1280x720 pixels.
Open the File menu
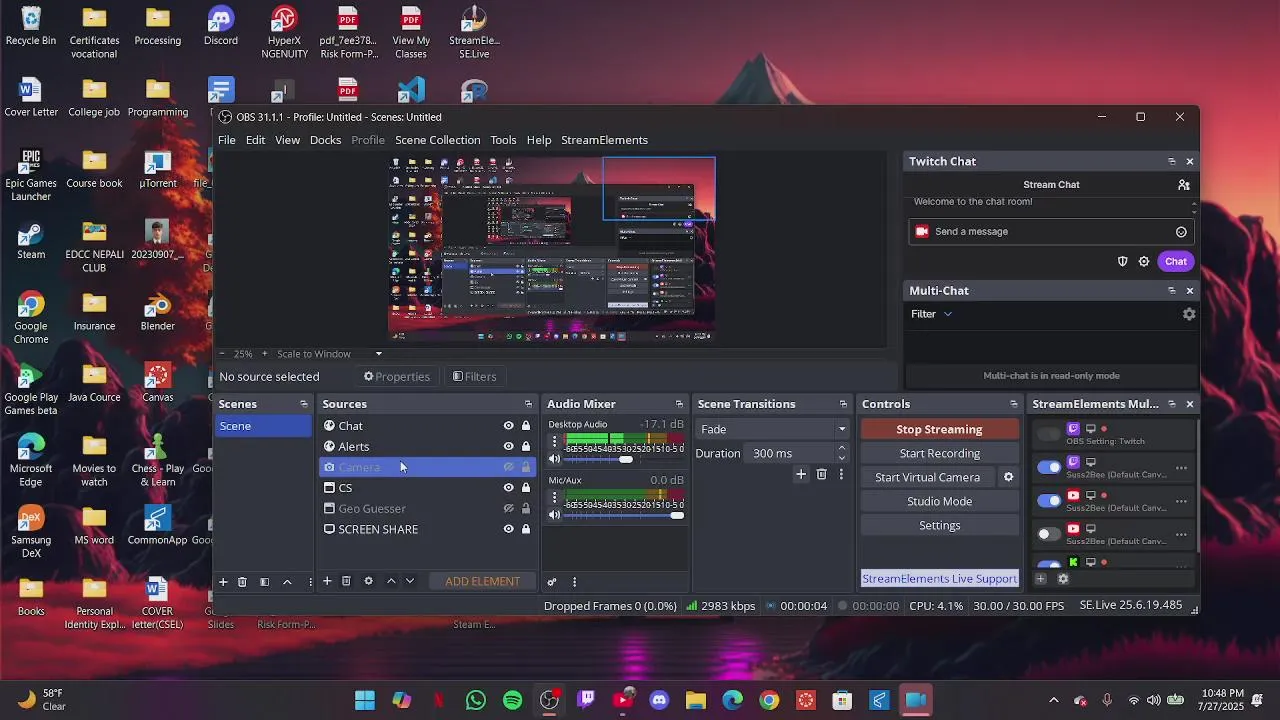point(227,140)
